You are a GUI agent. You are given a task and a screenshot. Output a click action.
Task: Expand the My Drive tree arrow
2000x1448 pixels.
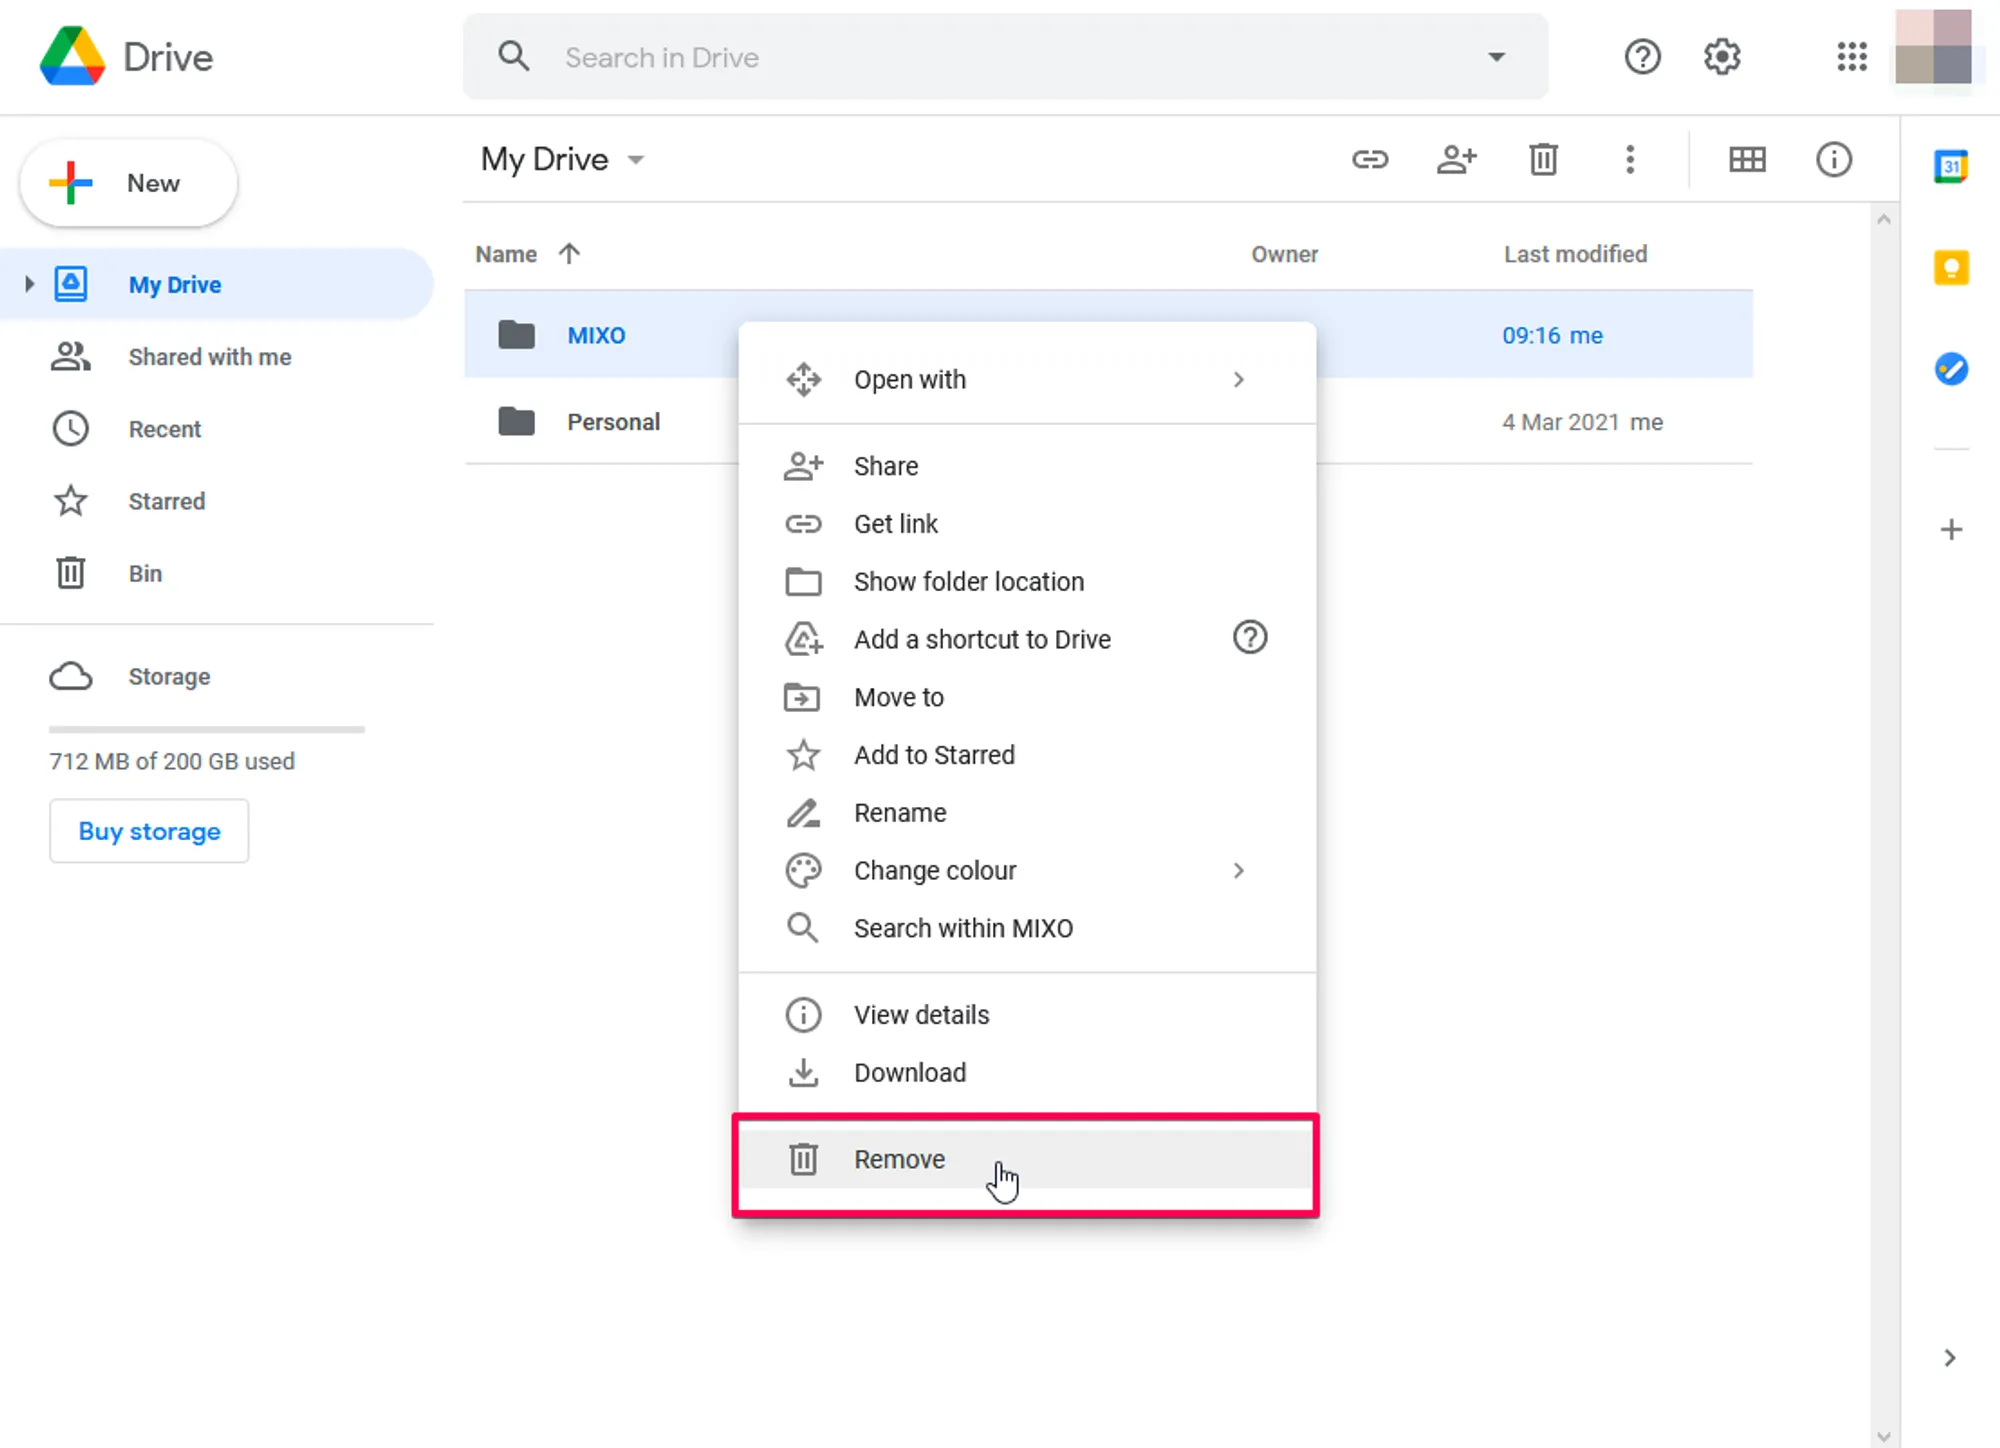[29, 284]
